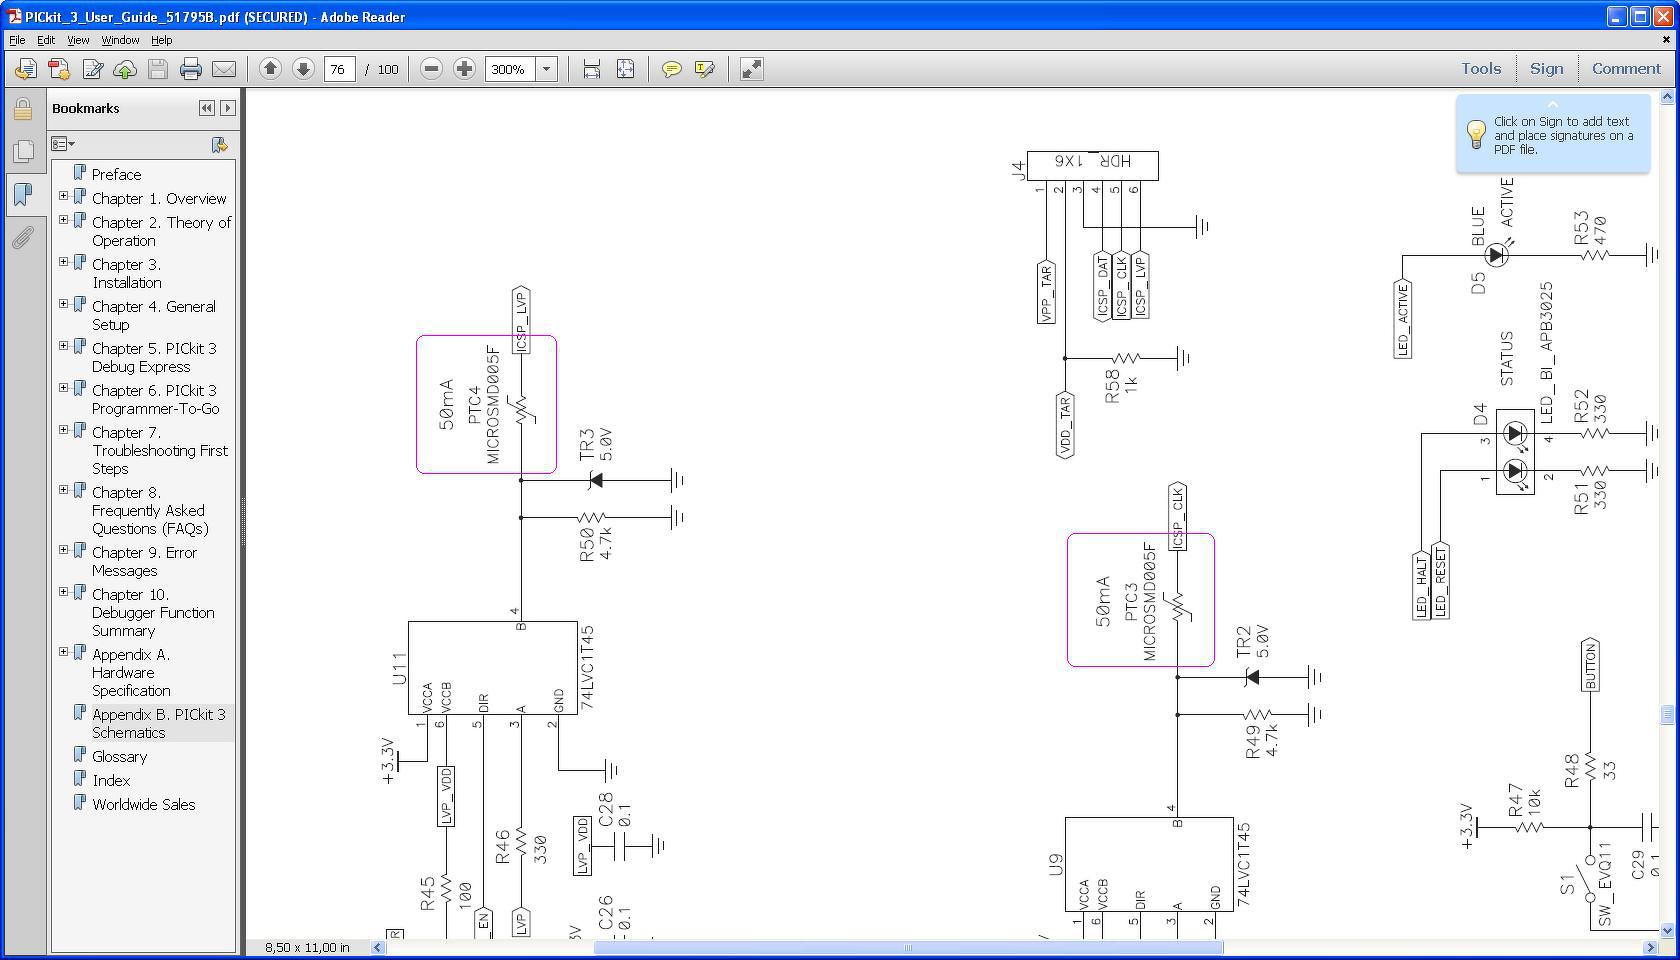Click the expand bookmarks pane arrow
The height and width of the screenshot is (960, 1680).
coord(228,108)
